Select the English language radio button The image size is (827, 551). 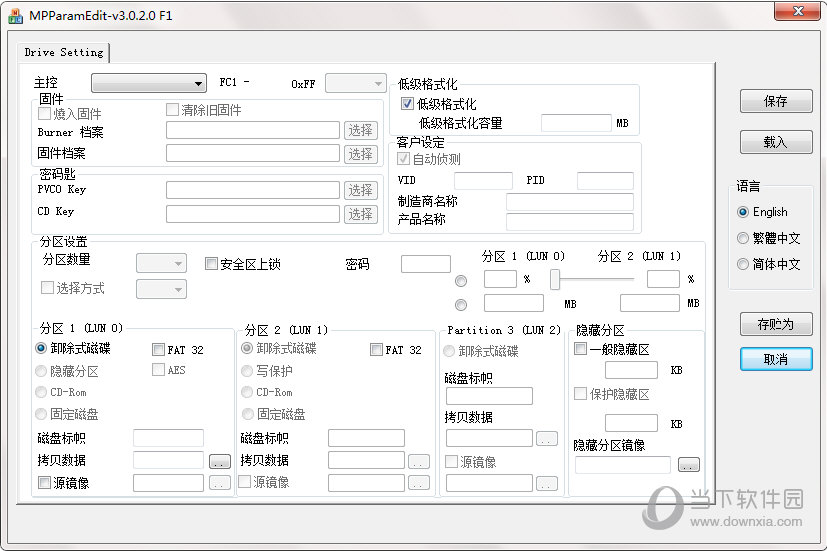pyautogui.click(x=743, y=212)
